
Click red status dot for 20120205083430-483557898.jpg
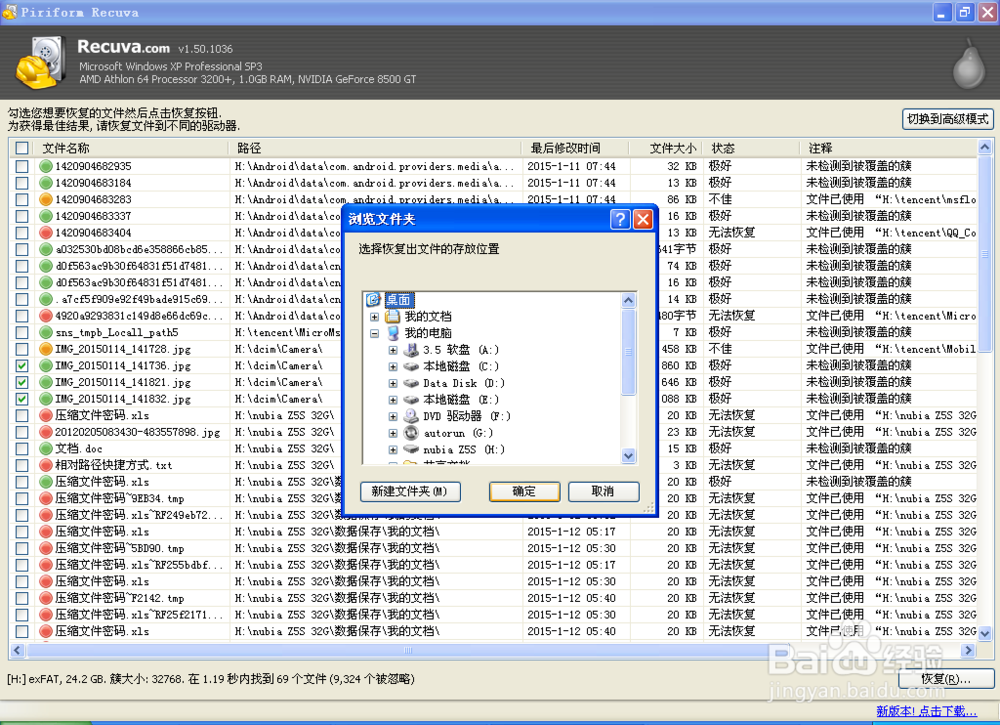click(x=46, y=432)
